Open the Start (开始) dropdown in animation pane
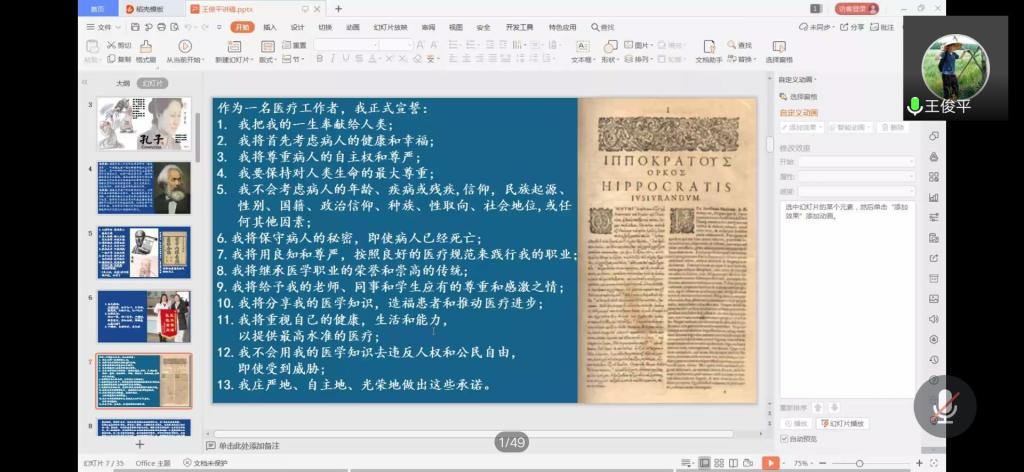Screen dimensions: 1024x472 (x=857, y=161)
